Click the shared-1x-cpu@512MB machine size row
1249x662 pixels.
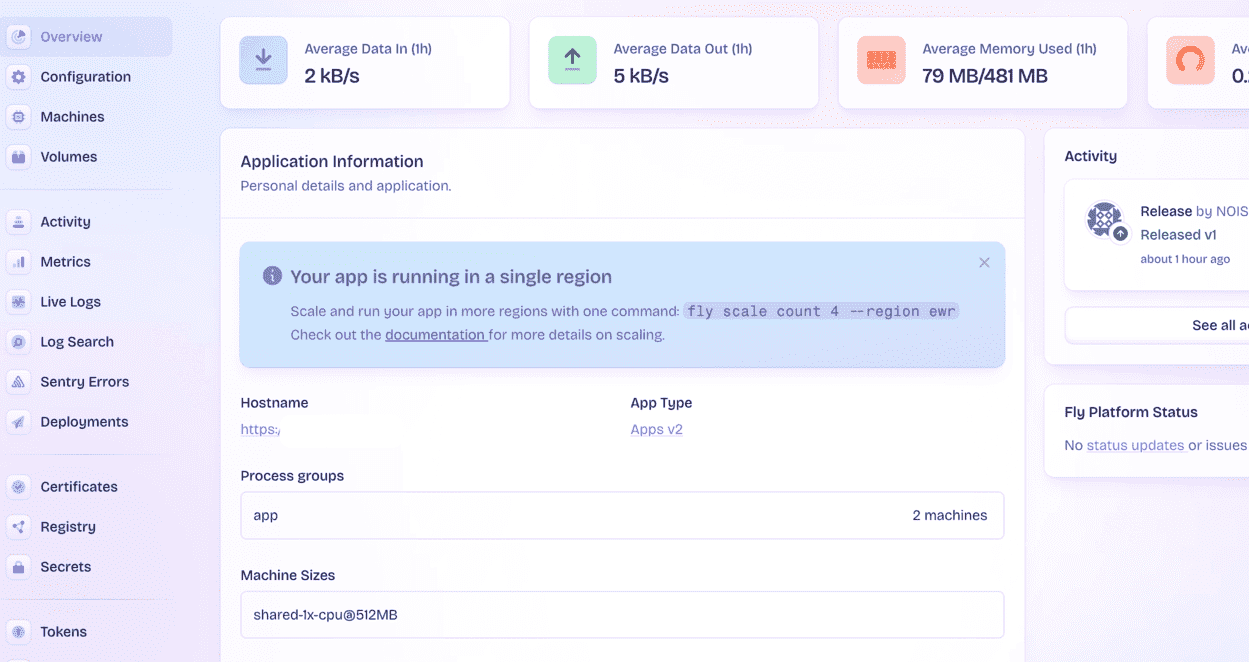coord(622,615)
